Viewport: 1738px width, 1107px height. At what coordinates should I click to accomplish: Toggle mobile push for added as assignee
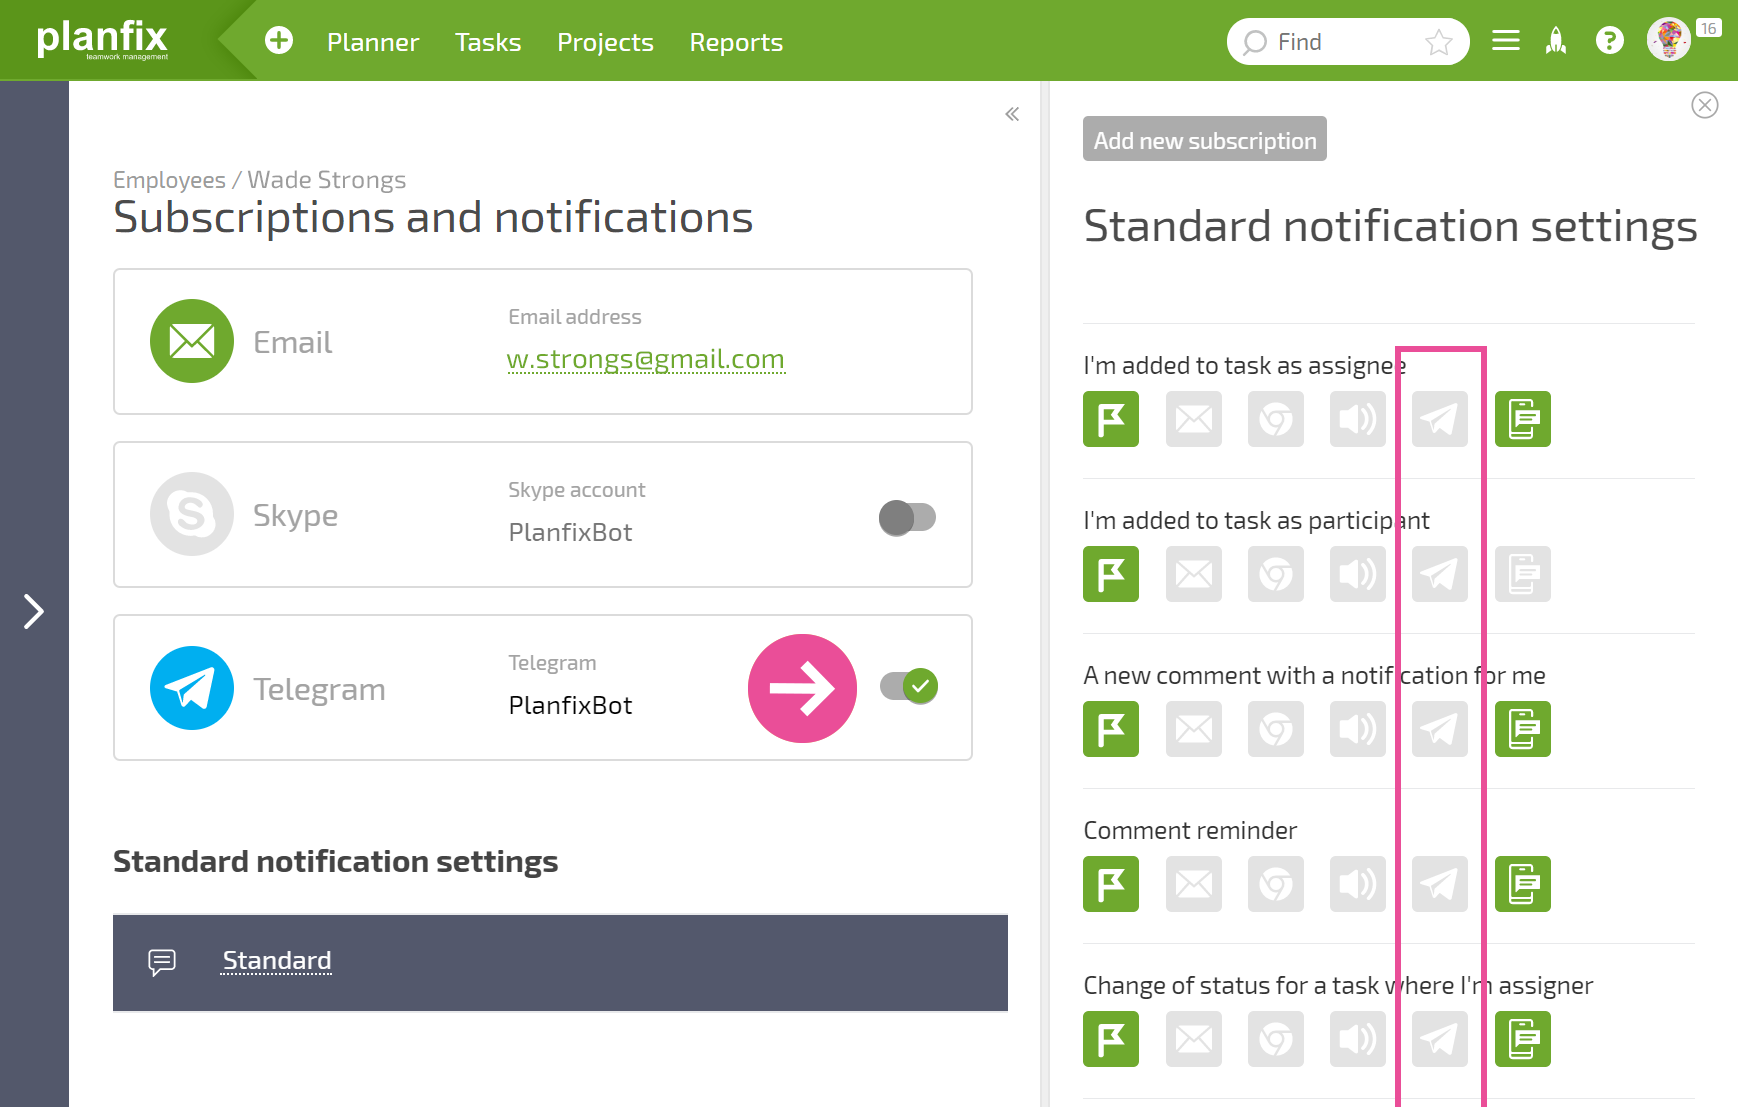(1523, 419)
